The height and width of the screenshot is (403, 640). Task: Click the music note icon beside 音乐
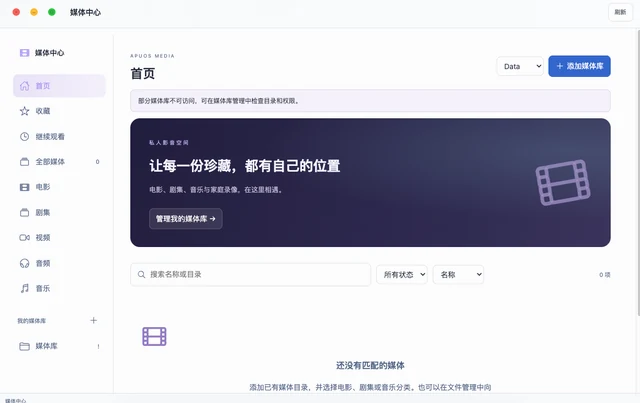click(24, 288)
